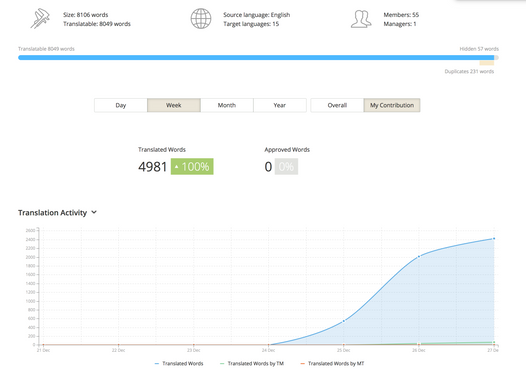Click the caliper size icon
Image resolution: width=526 pixels, height=380 pixels.
click(40, 18)
